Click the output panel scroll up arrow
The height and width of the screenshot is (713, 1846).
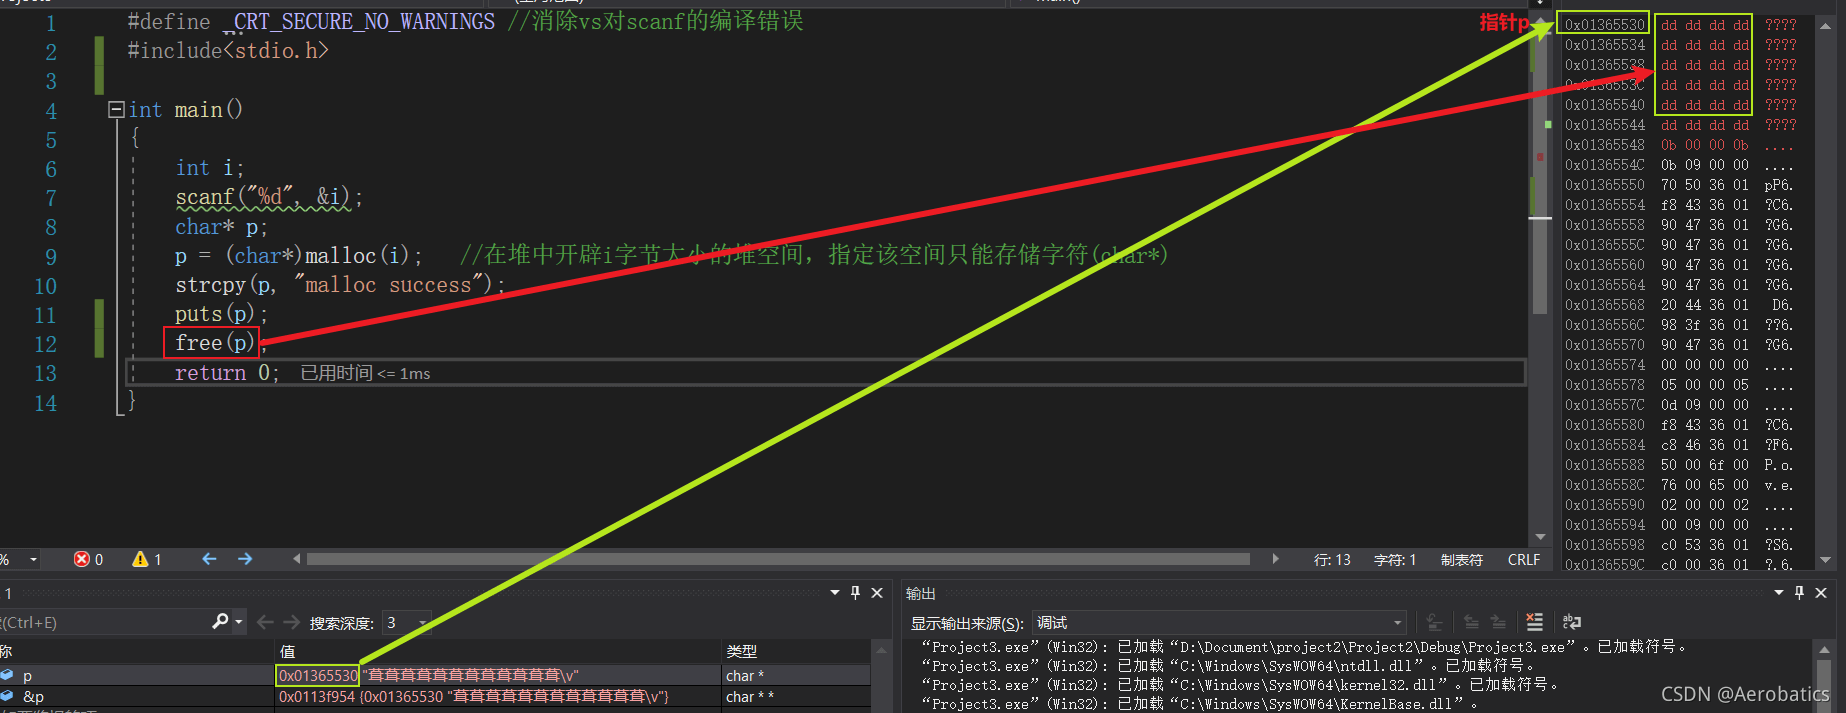[x=1826, y=649]
